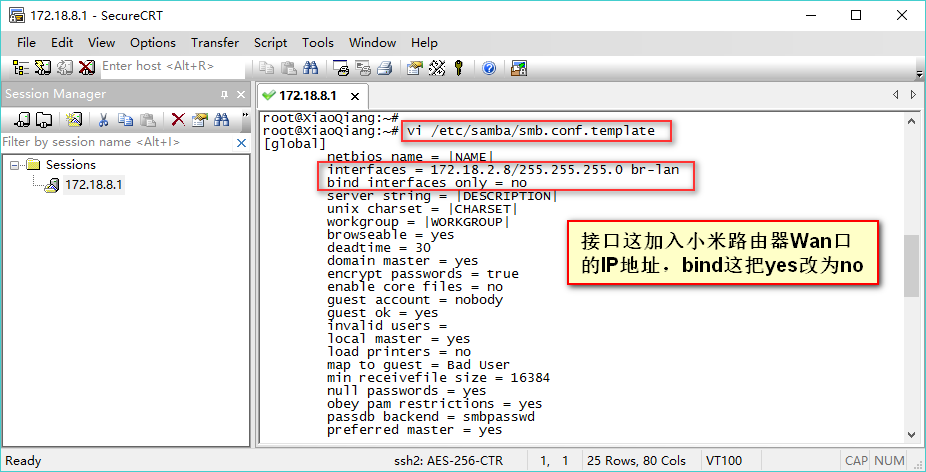Open Session Options toolbar icon
The image size is (926, 472).
(415, 69)
